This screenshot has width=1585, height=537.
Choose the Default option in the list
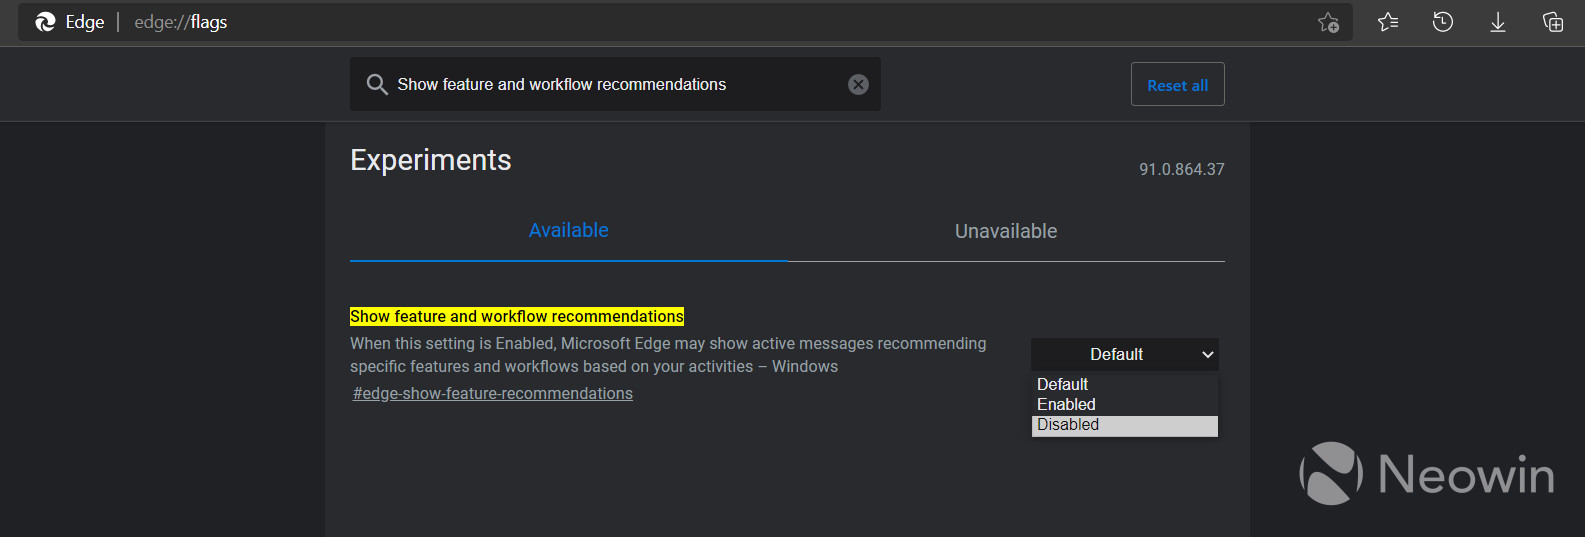coord(1125,384)
